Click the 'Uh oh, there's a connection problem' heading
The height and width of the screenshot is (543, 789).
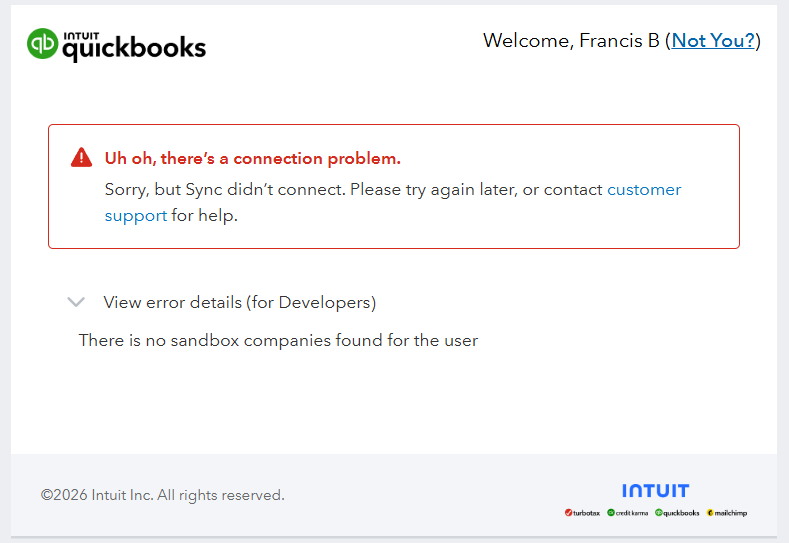coord(252,158)
